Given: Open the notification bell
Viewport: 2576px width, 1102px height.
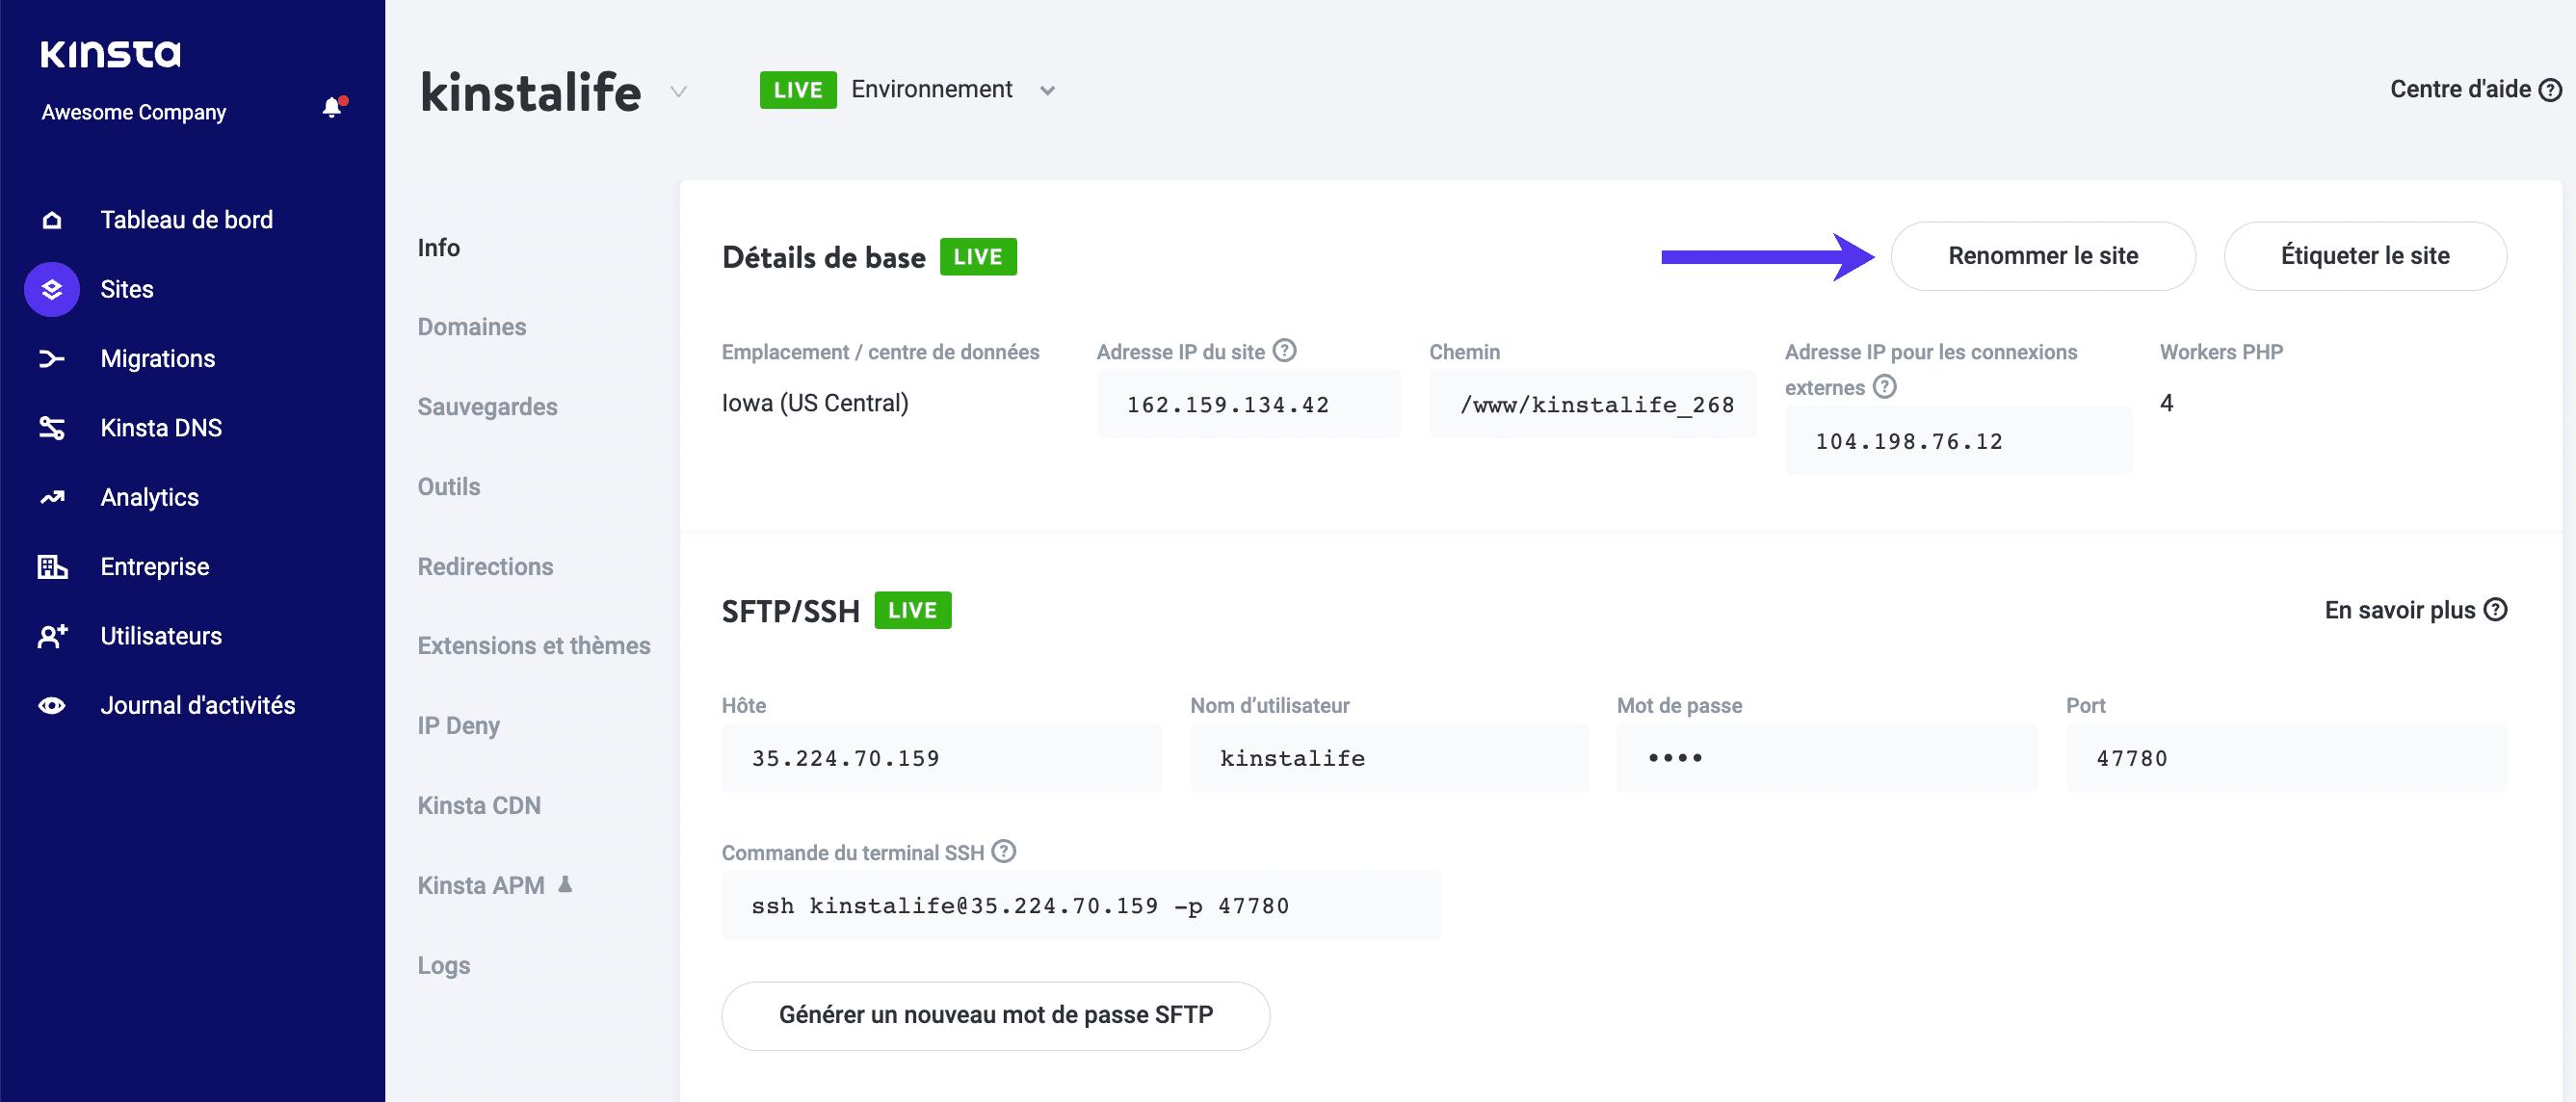Looking at the screenshot, I should [x=330, y=107].
